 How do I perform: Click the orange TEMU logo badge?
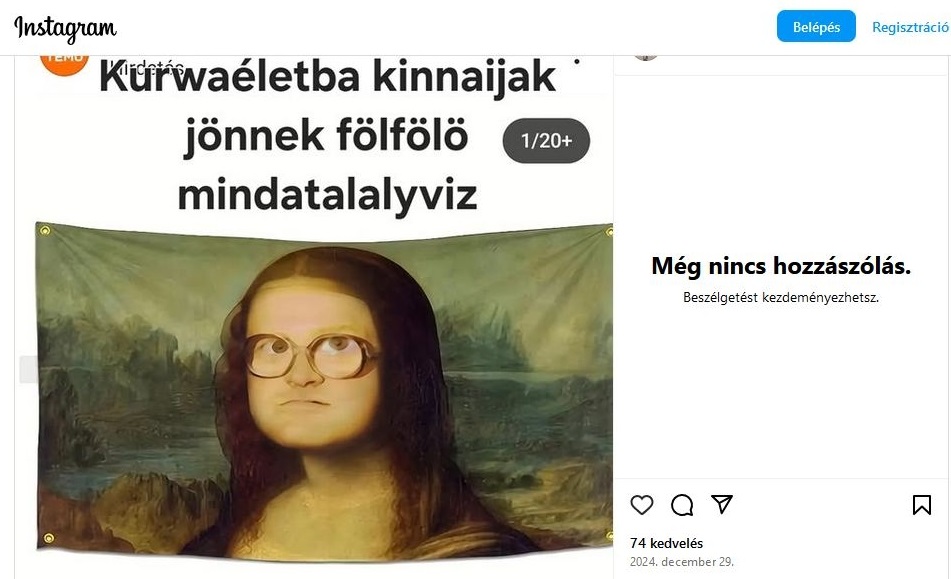click(64, 65)
